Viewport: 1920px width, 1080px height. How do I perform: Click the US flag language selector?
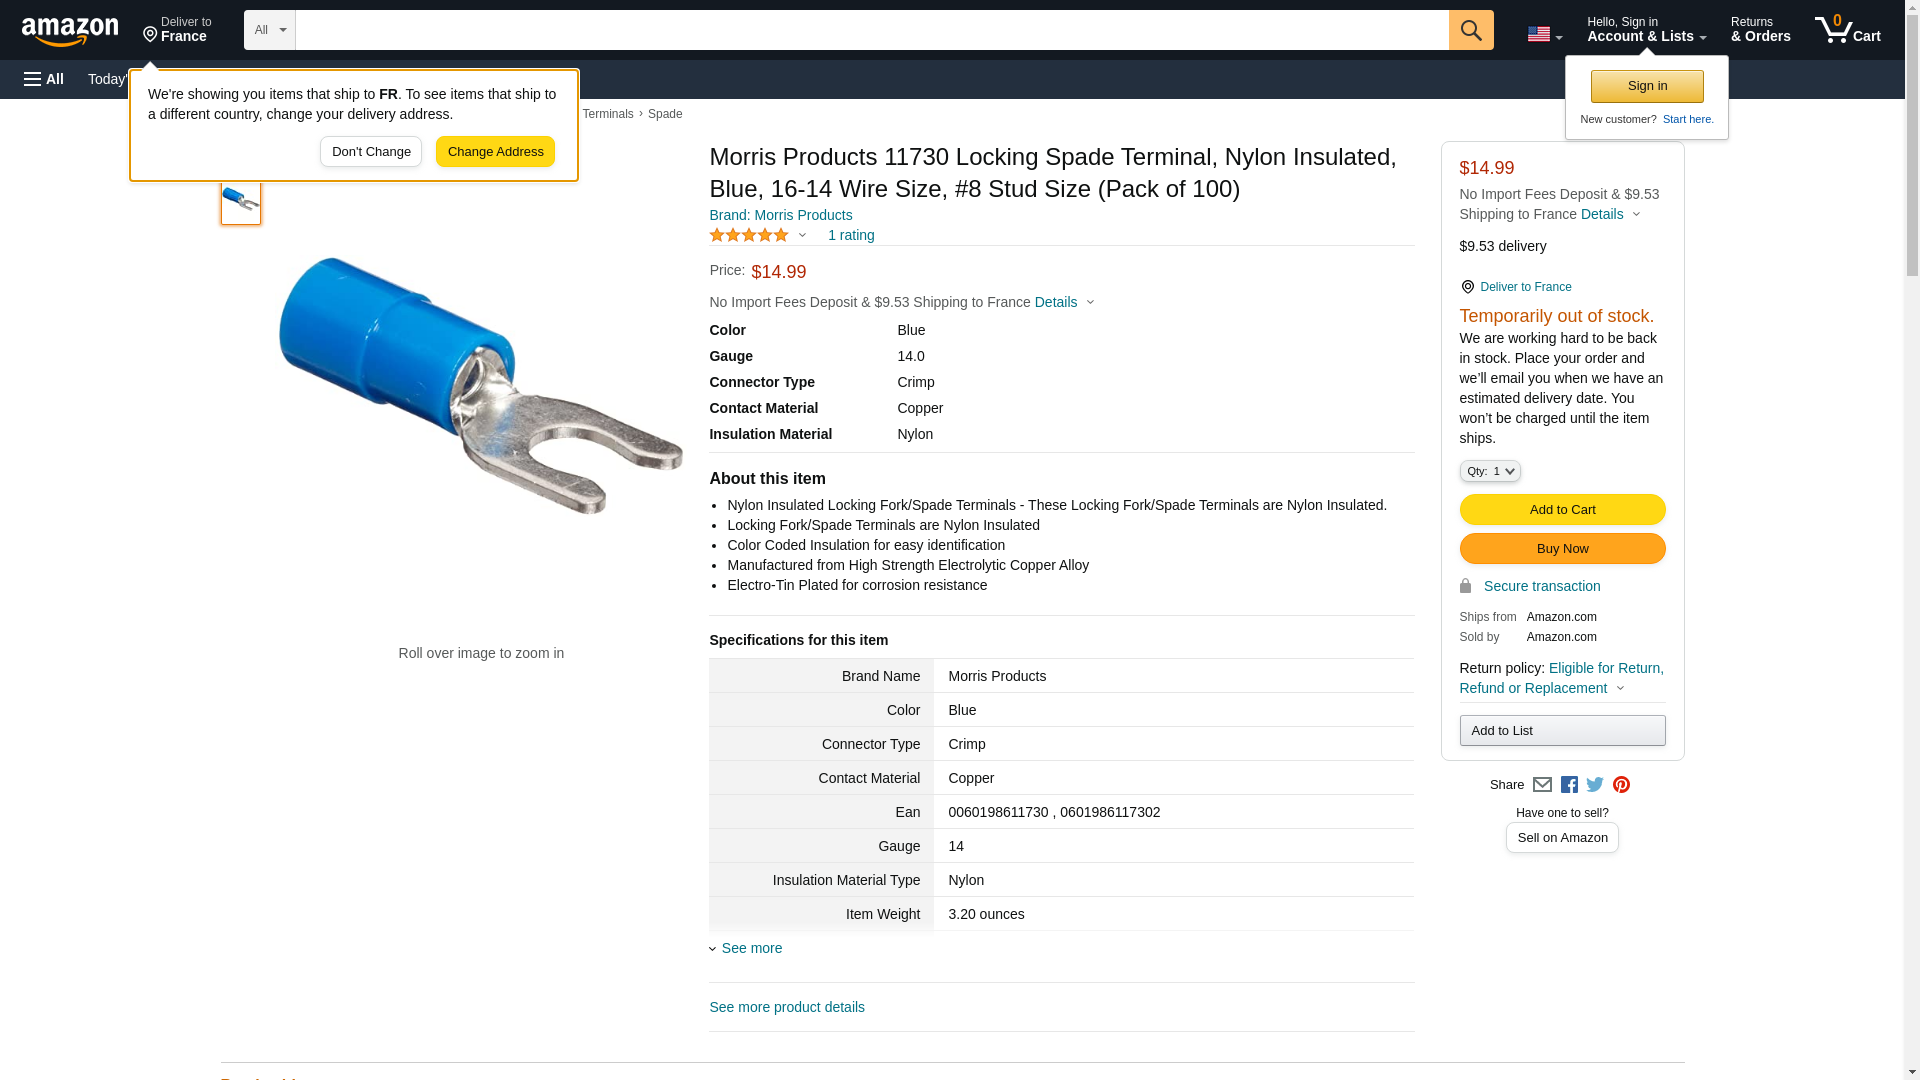(1543, 34)
